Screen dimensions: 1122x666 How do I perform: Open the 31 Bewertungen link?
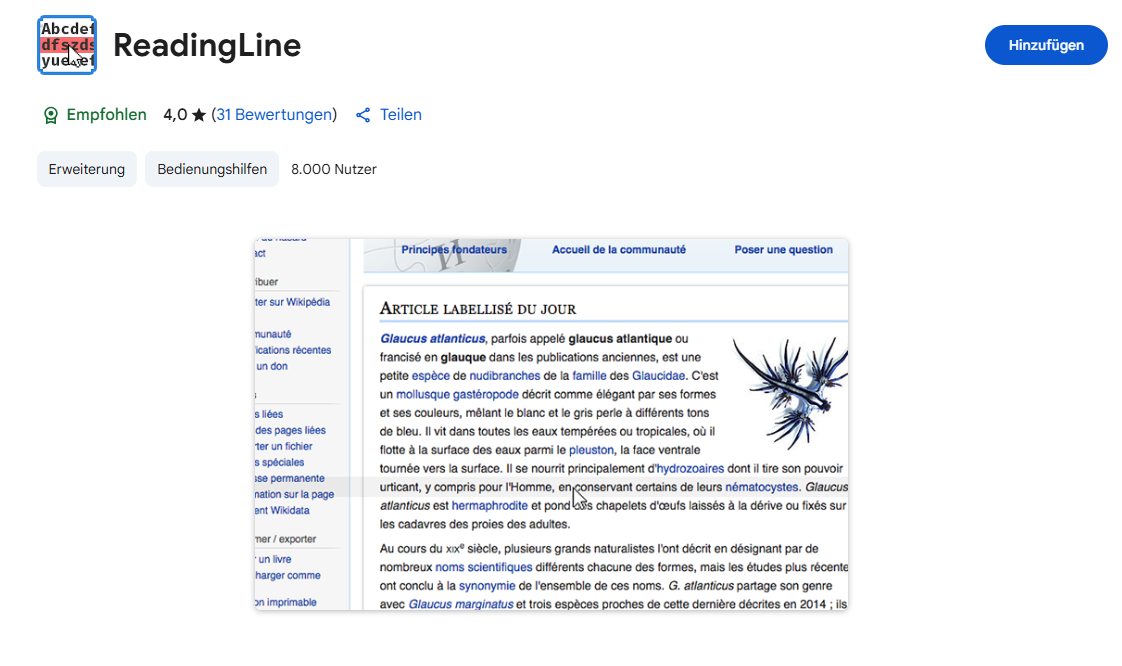[x=274, y=114]
